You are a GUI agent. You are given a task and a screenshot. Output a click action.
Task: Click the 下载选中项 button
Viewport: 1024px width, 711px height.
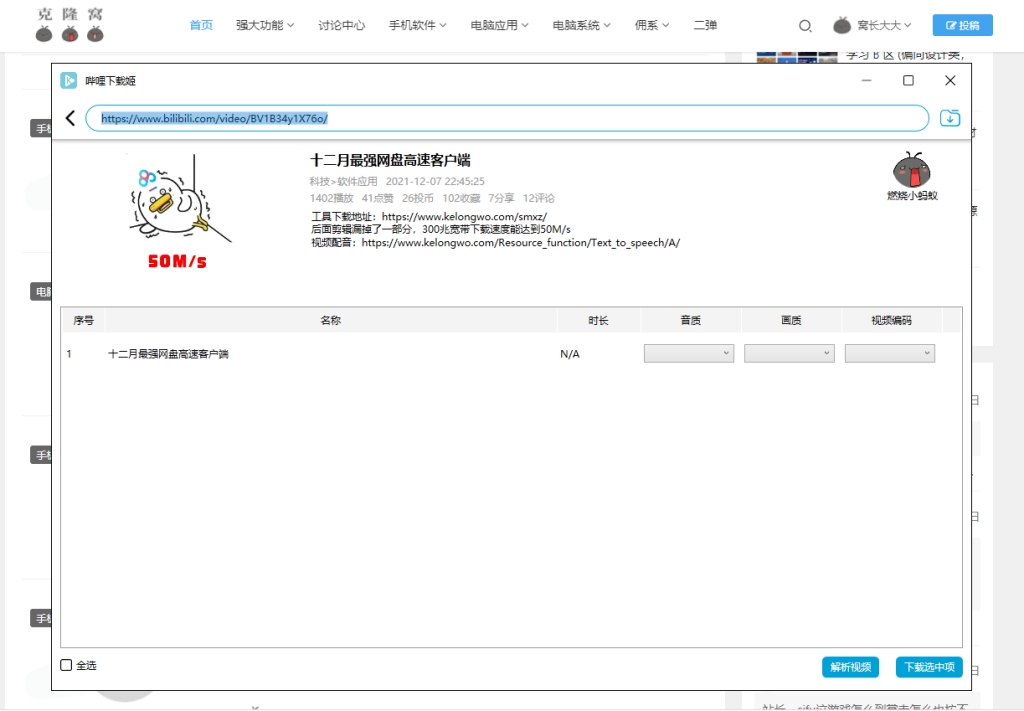[929, 667]
